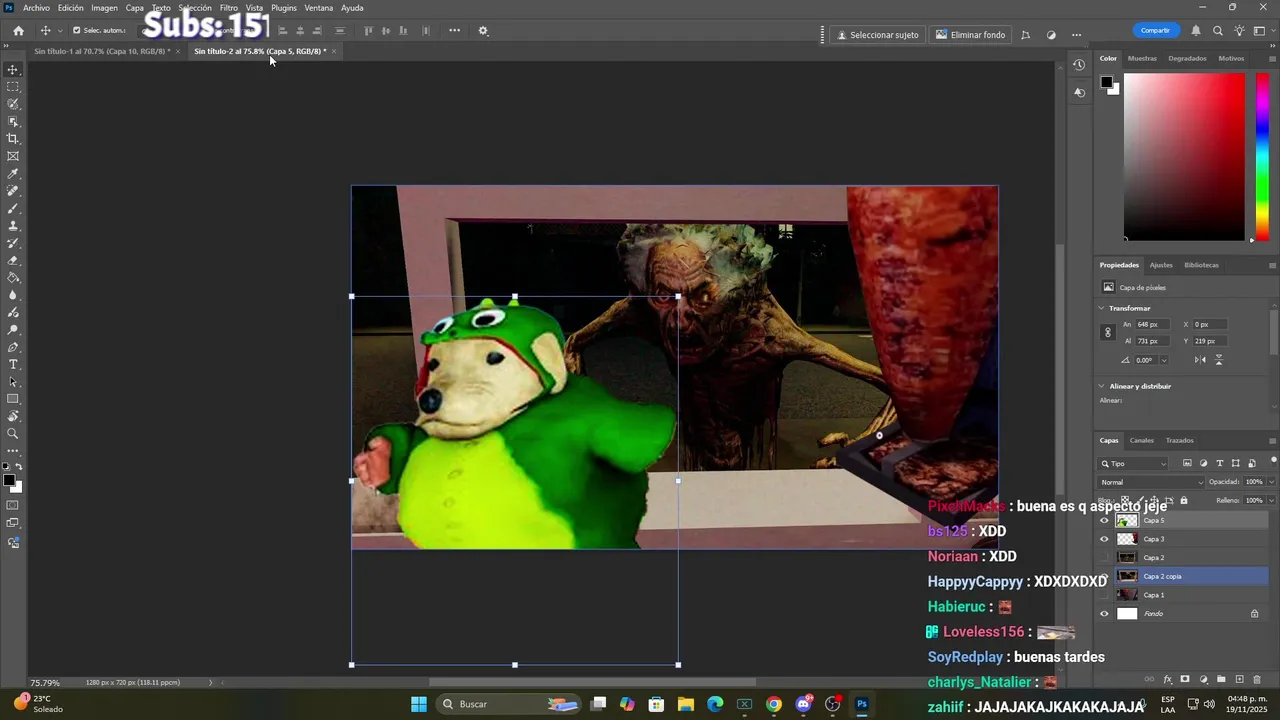This screenshot has height=720, width=1280.
Task: Open the Plugins menu
Action: (284, 8)
